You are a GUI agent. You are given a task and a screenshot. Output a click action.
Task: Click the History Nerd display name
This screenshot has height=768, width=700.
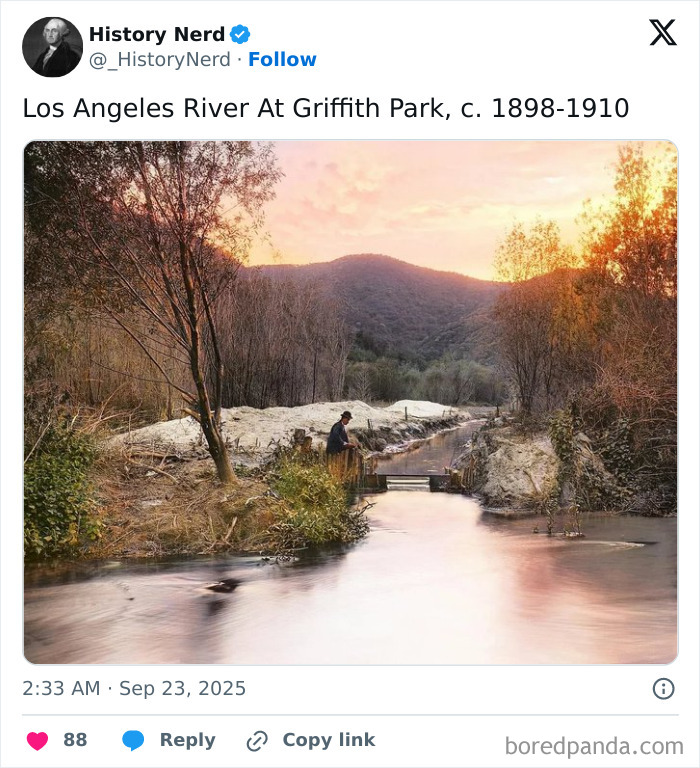pyautogui.click(x=157, y=35)
